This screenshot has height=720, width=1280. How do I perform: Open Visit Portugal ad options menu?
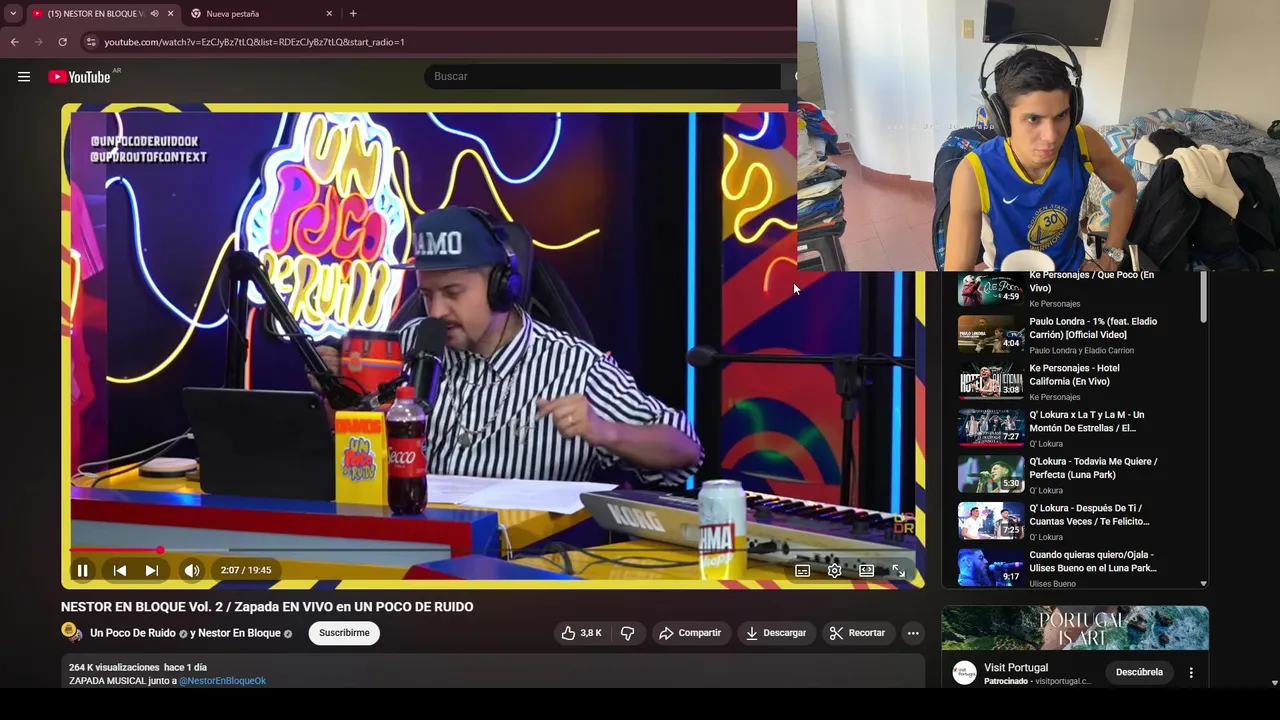[x=1191, y=673]
